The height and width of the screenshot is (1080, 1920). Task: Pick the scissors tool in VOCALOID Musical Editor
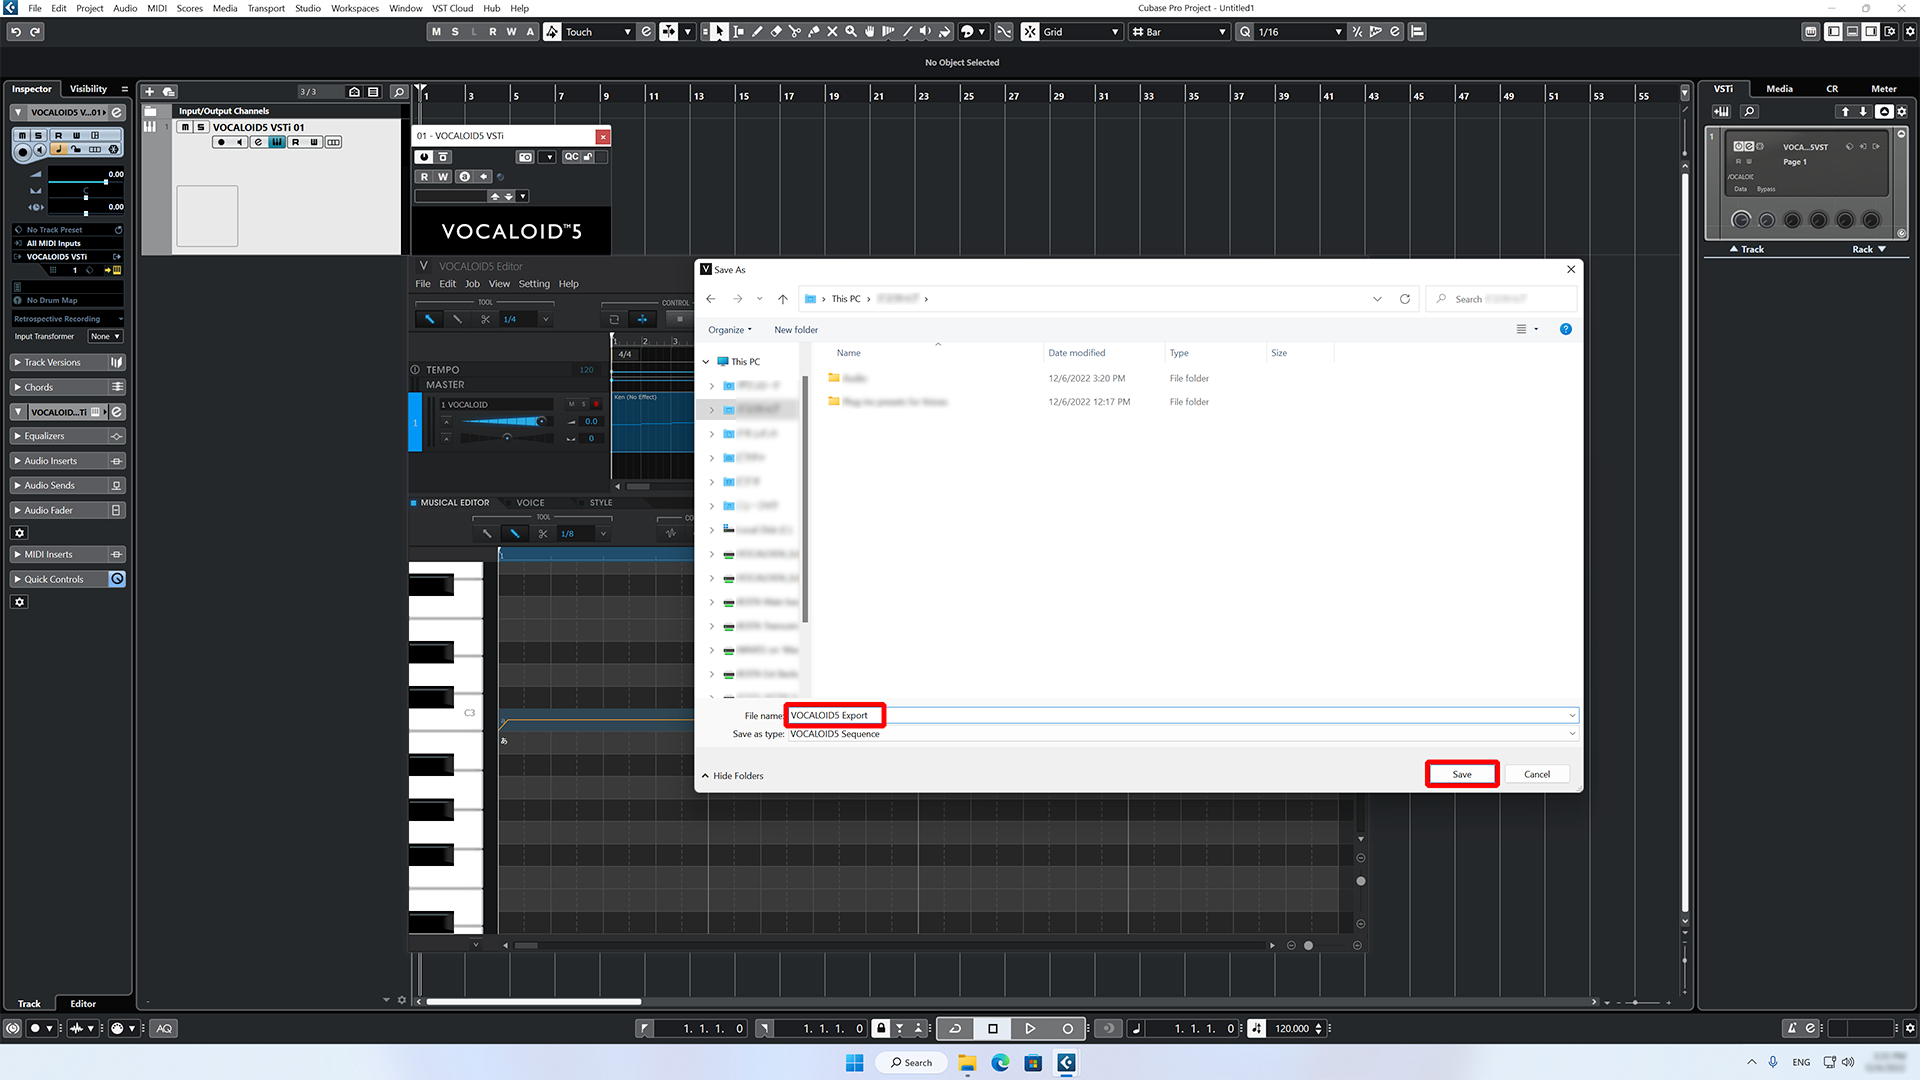pyautogui.click(x=543, y=533)
